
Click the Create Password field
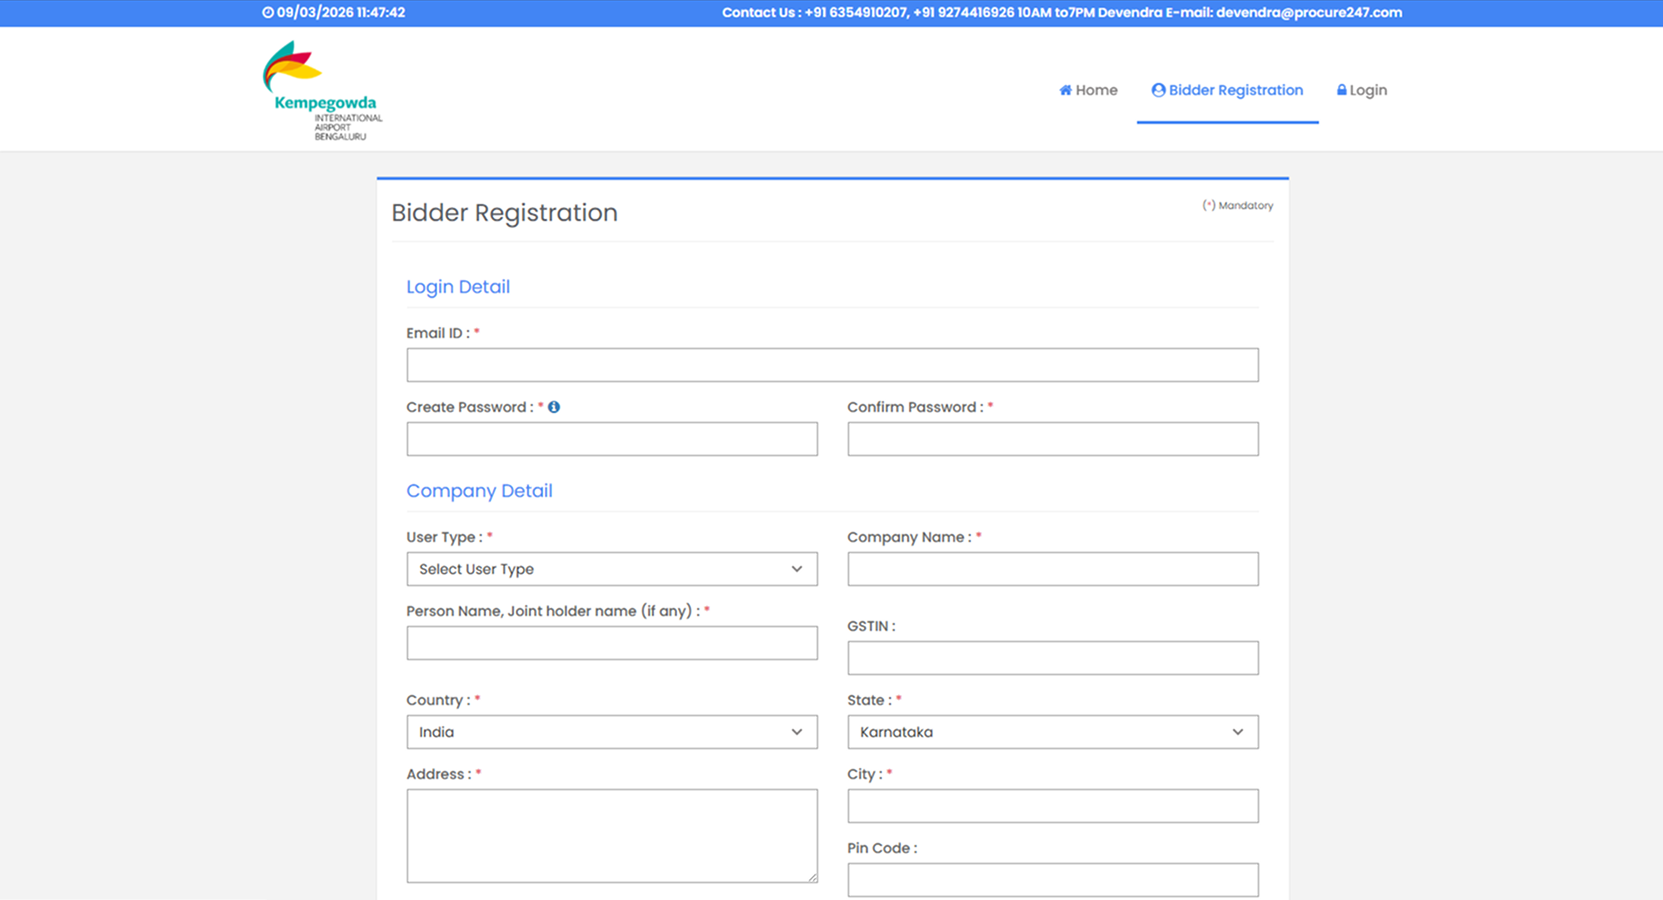click(x=611, y=439)
